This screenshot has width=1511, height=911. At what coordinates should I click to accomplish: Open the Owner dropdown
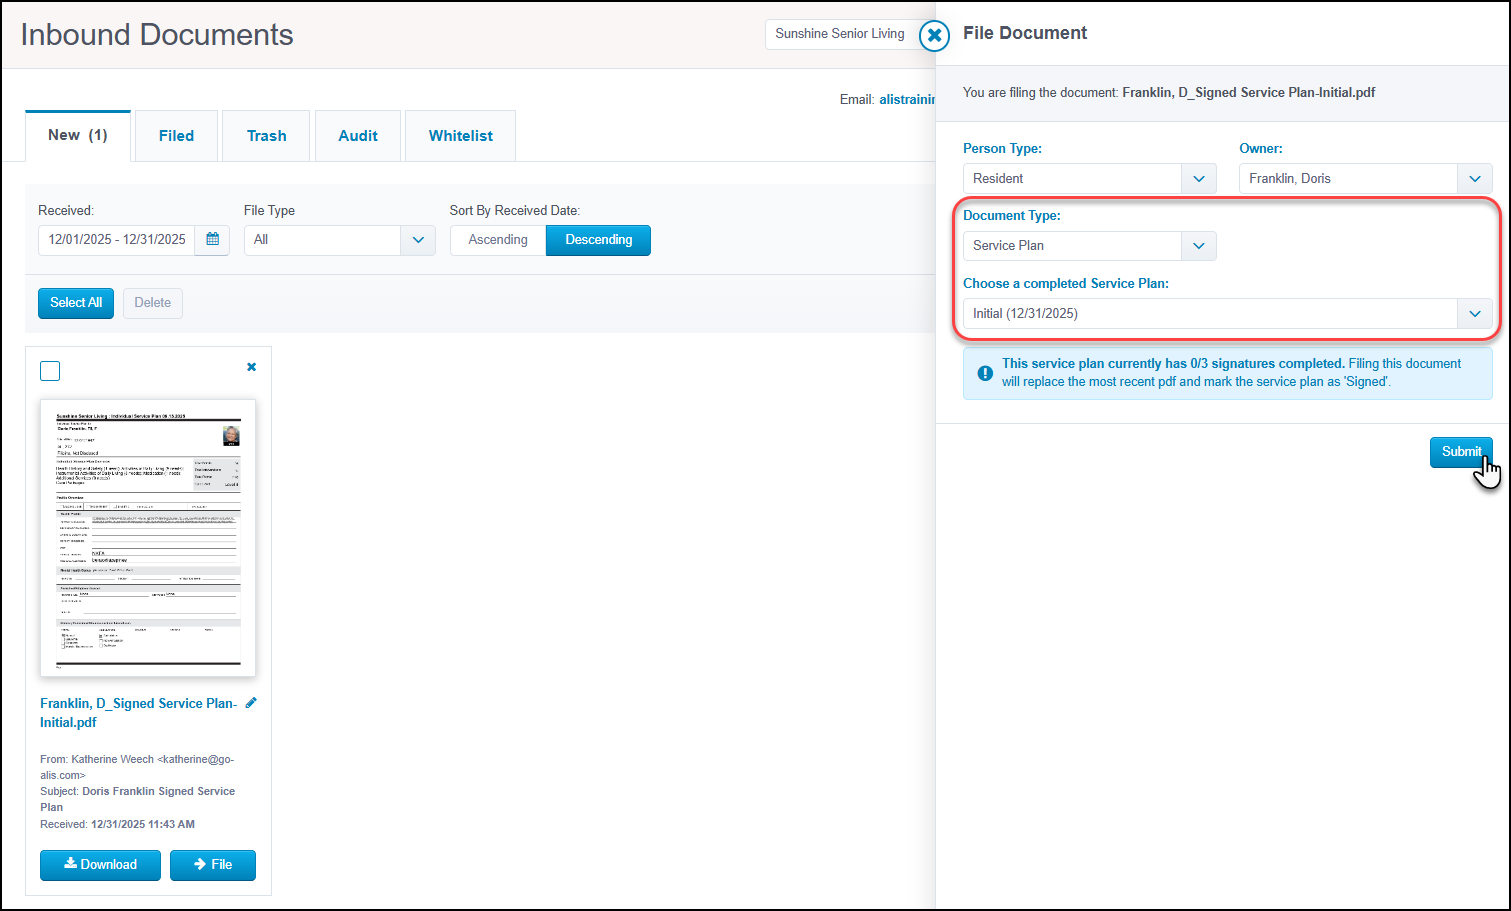[1474, 179]
